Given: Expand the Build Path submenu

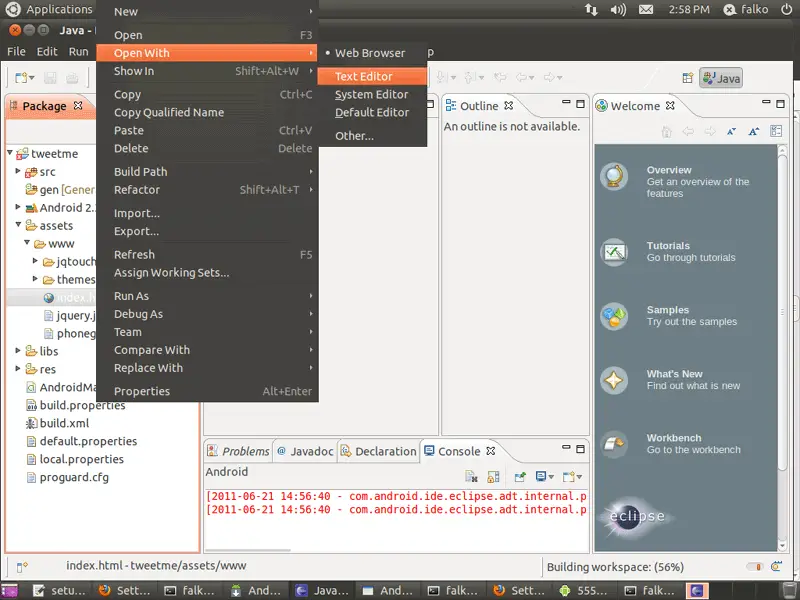Looking at the screenshot, I should pos(207,171).
